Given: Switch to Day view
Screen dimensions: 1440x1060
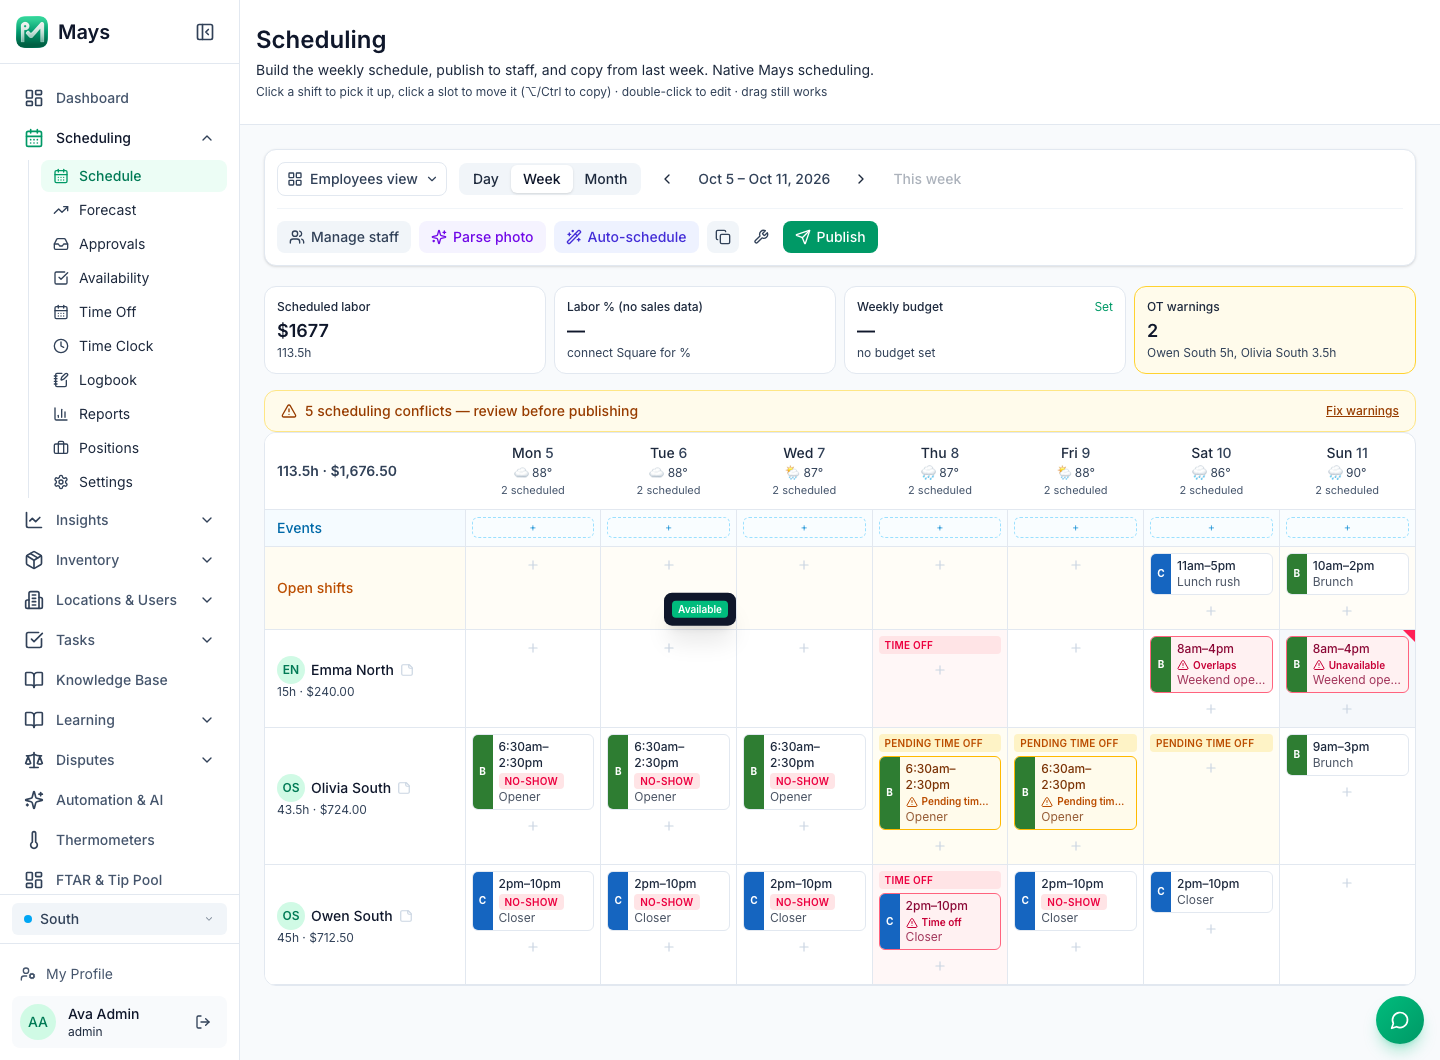Looking at the screenshot, I should pyautogui.click(x=486, y=179).
